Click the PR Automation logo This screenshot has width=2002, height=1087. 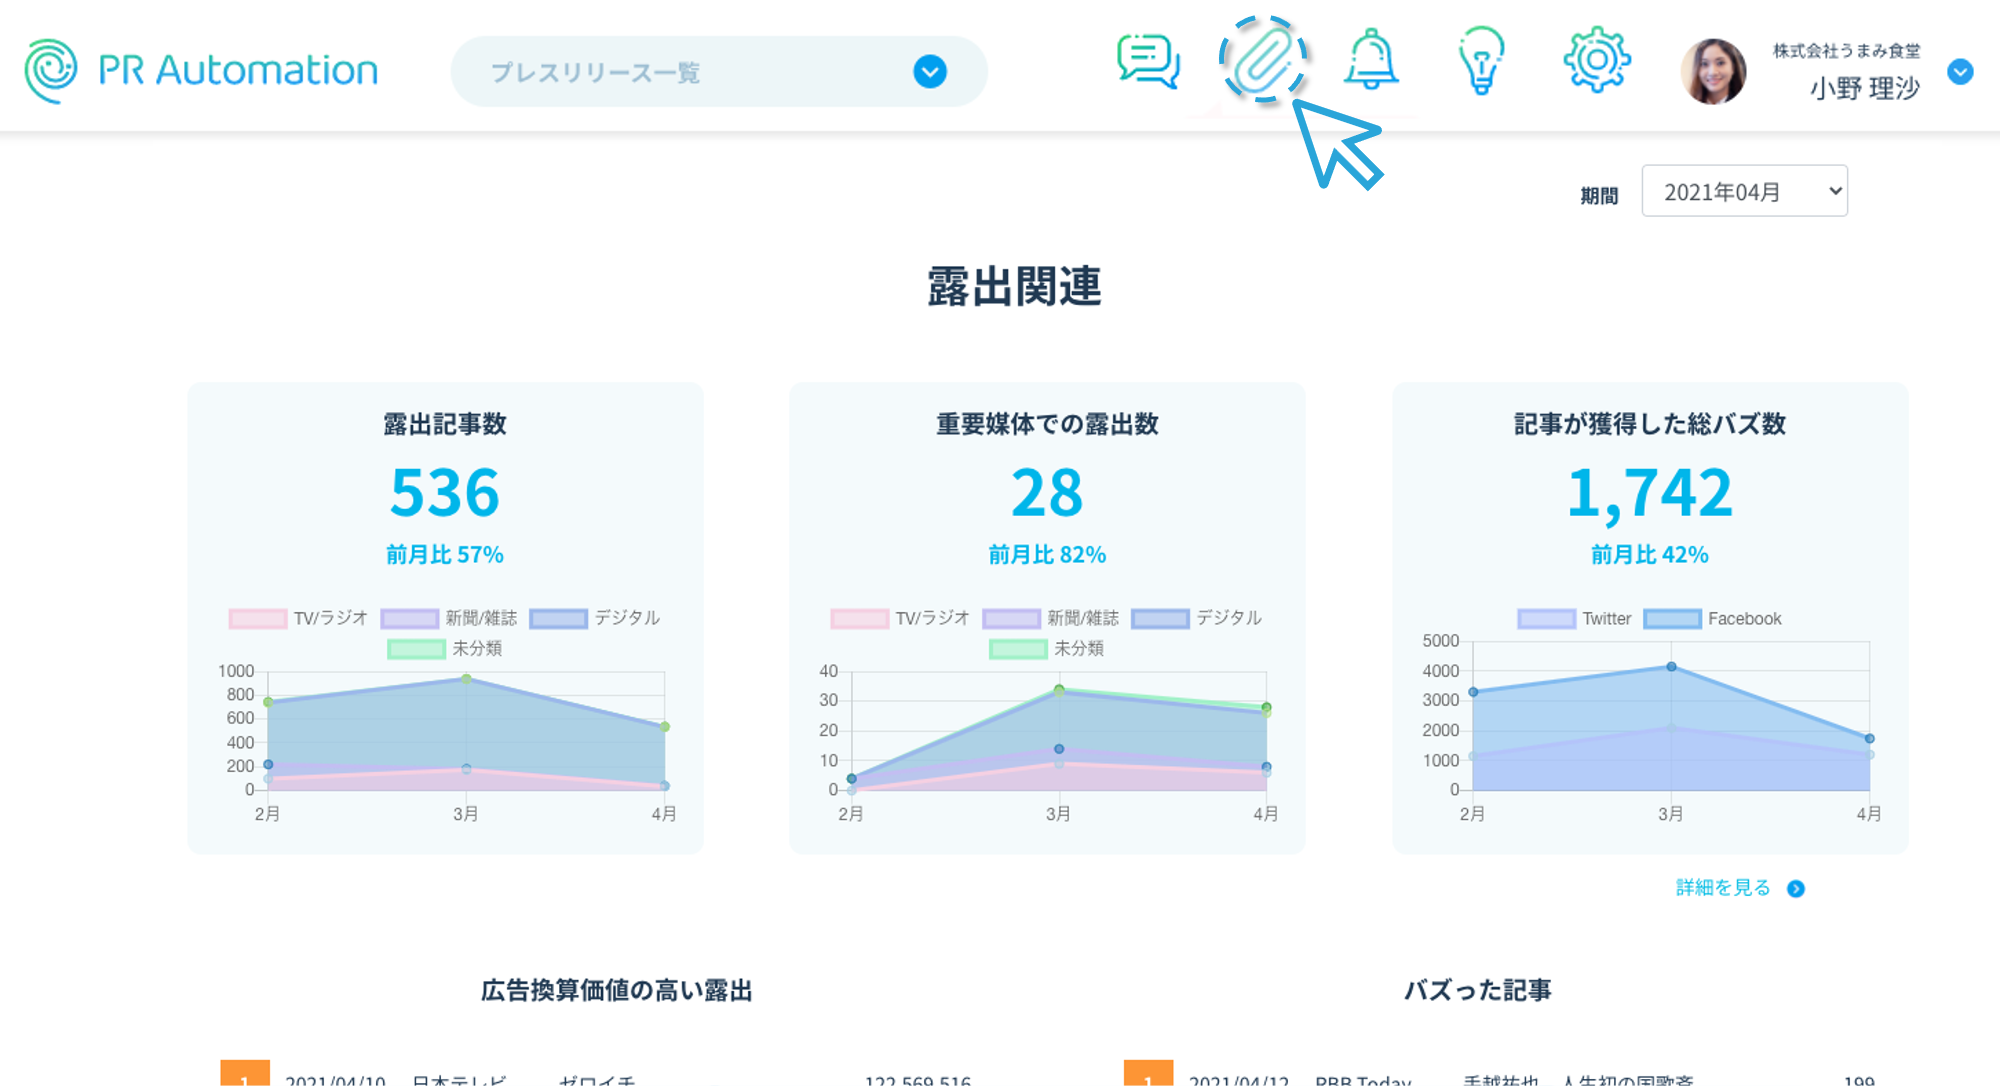click(201, 70)
